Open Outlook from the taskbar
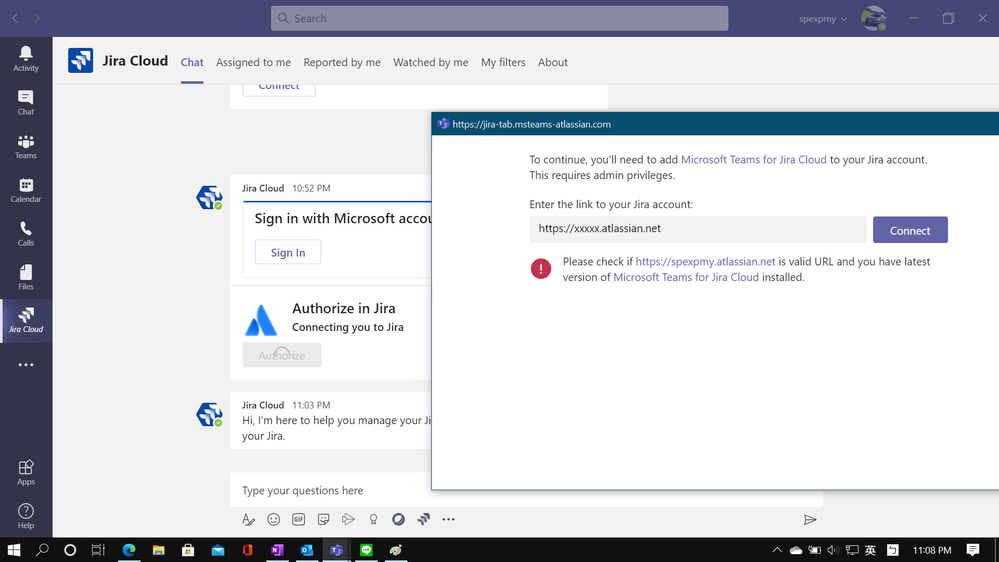 click(306, 550)
